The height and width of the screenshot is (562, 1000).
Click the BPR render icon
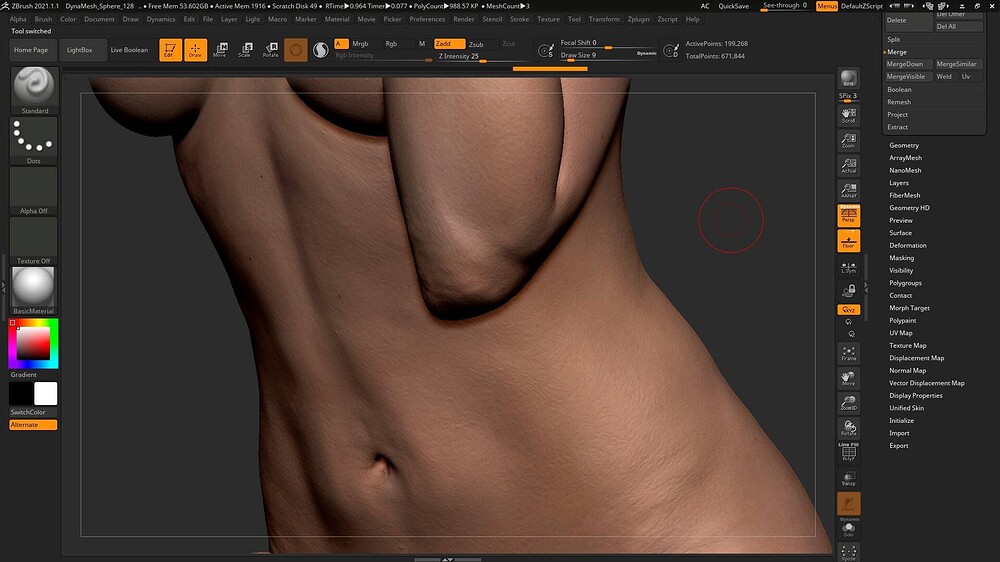click(x=849, y=79)
